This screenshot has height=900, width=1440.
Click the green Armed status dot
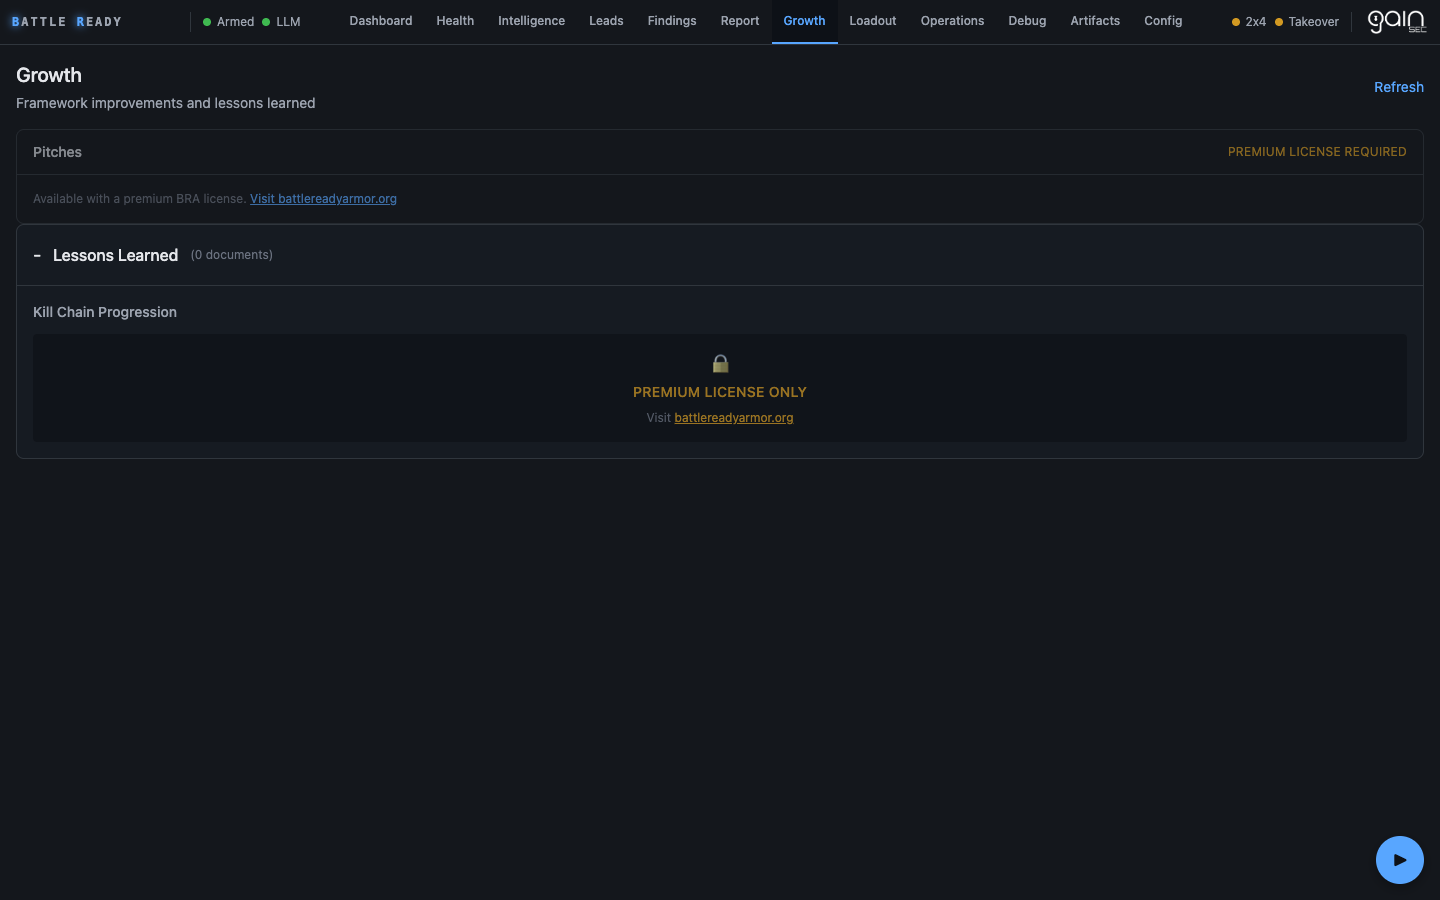(207, 22)
